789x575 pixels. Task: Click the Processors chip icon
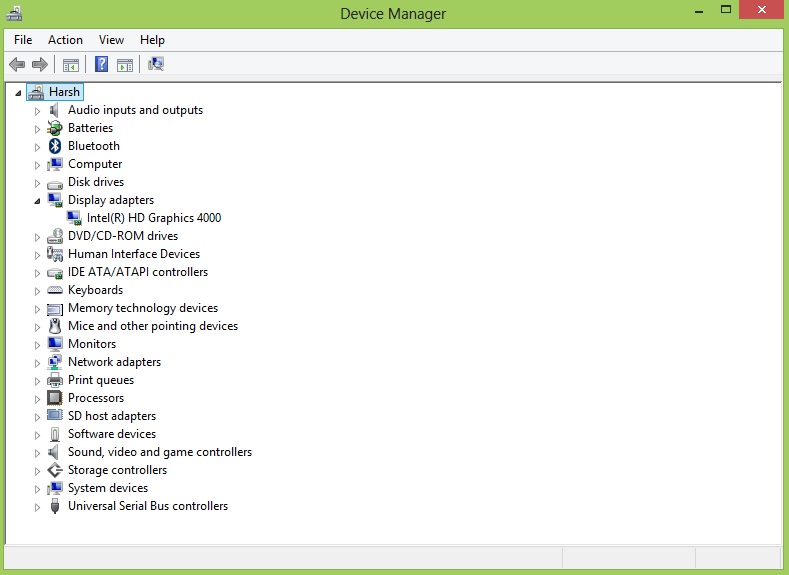pyautogui.click(x=54, y=398)
